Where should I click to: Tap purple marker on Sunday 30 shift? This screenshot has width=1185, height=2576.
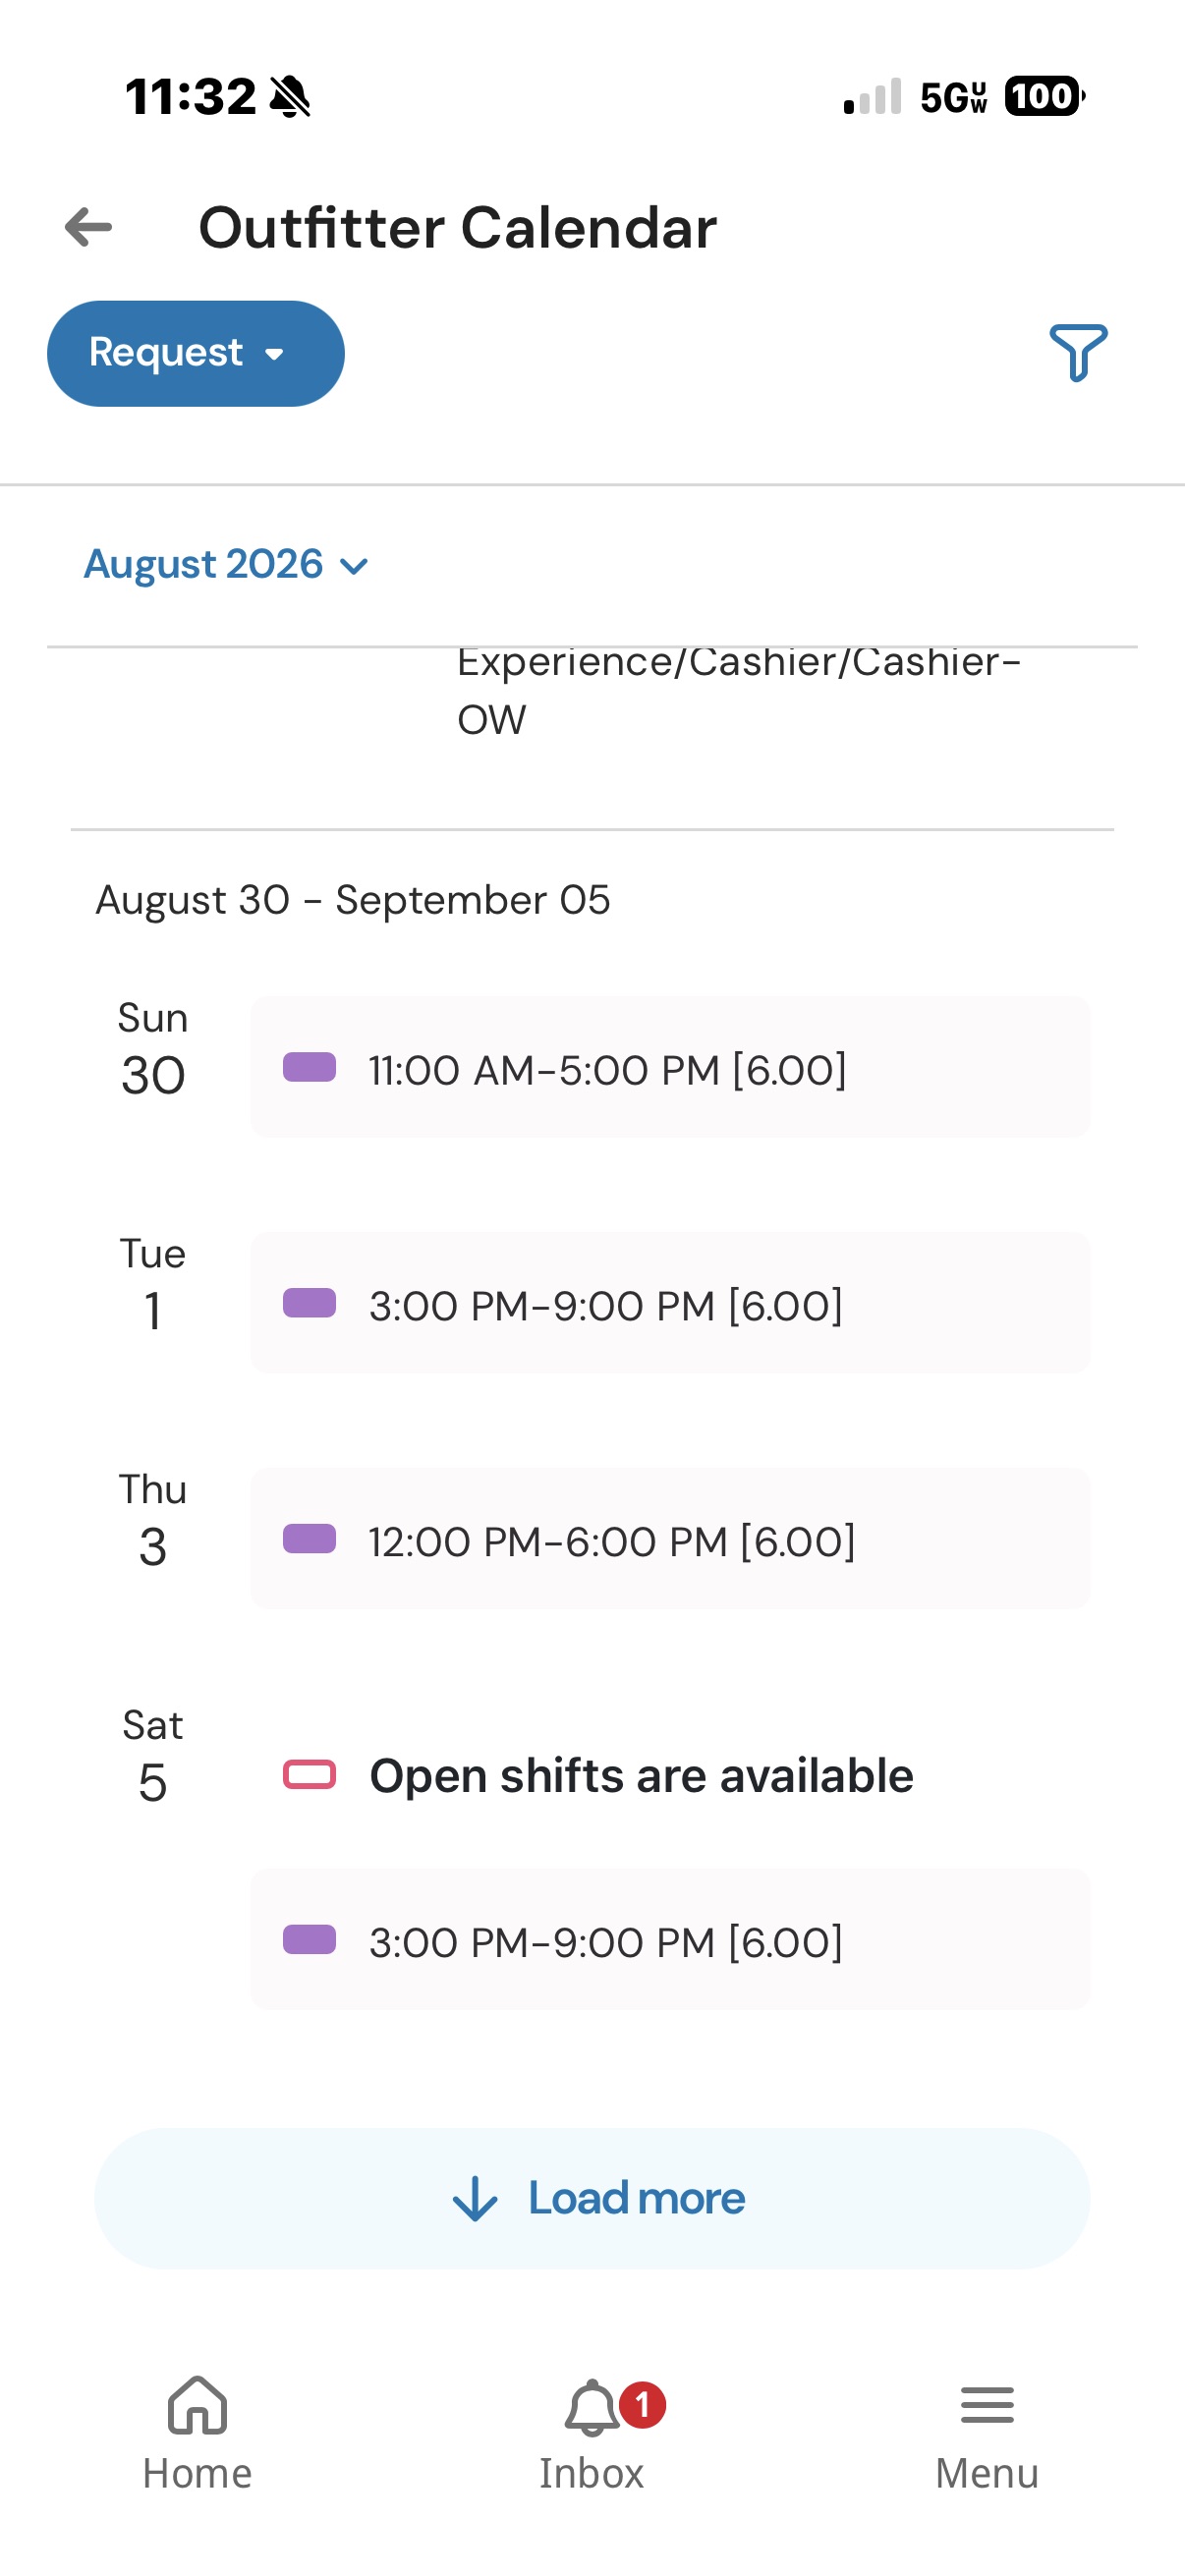click(309, 1067)
